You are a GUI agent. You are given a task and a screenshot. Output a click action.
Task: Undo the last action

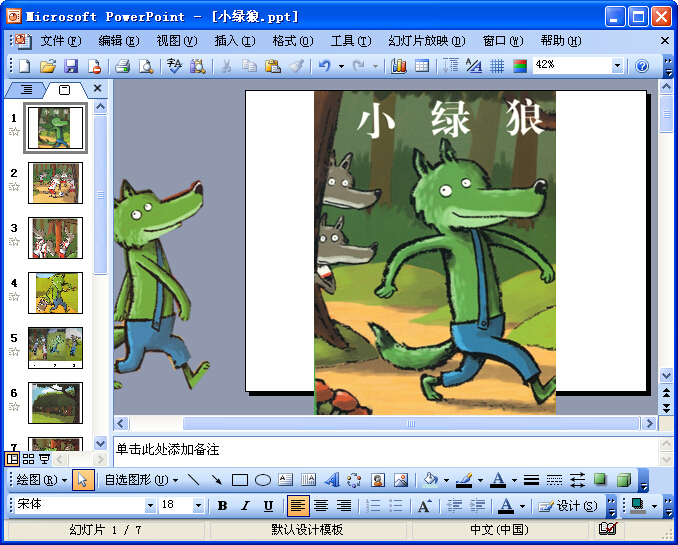tap(325, 66)
